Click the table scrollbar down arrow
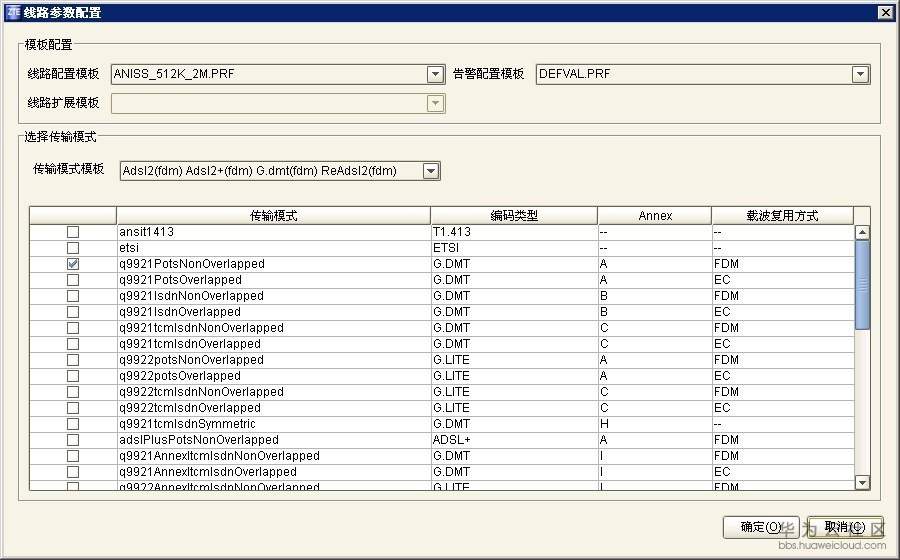 pyautogui.click(x=862, y=483)
